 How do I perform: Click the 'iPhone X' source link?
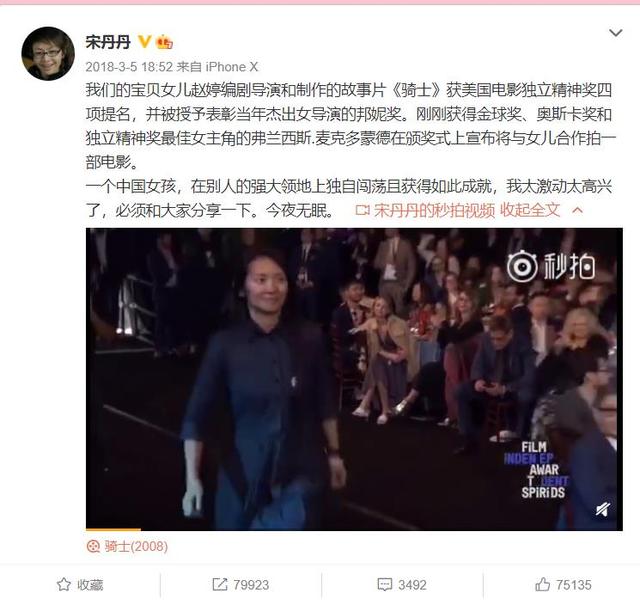click(x=231, y=67)
